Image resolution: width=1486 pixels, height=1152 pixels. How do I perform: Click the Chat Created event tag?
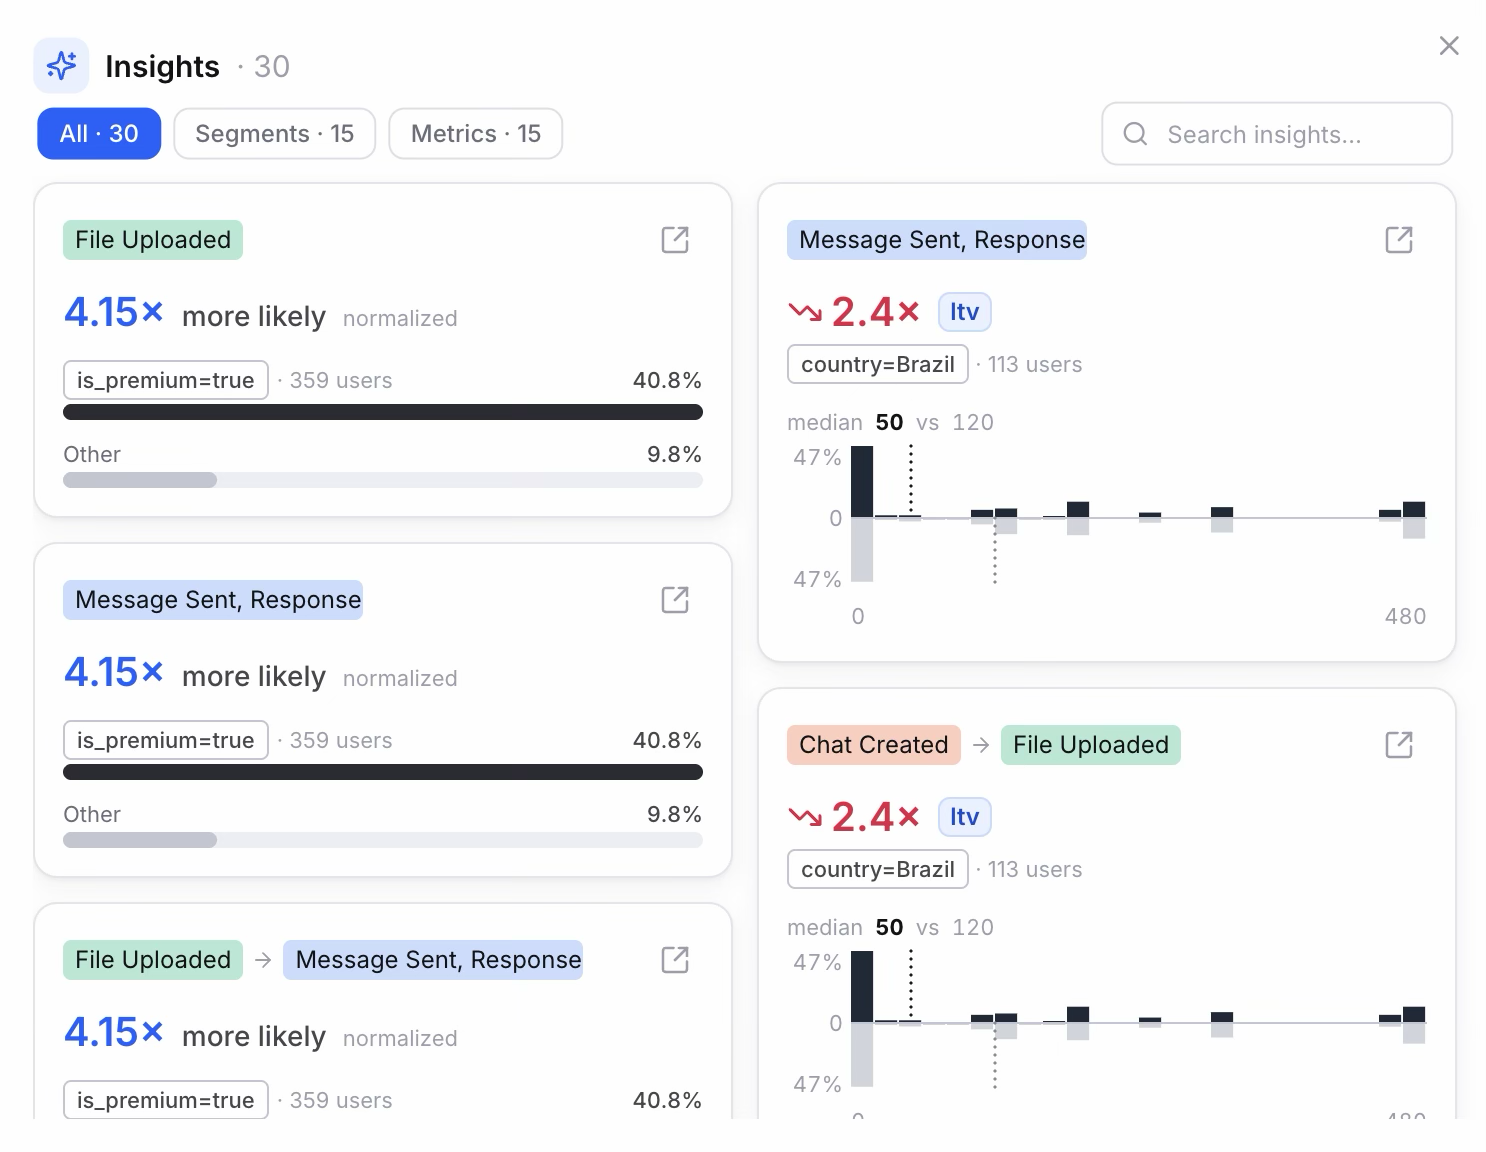[x=874, y=745]
